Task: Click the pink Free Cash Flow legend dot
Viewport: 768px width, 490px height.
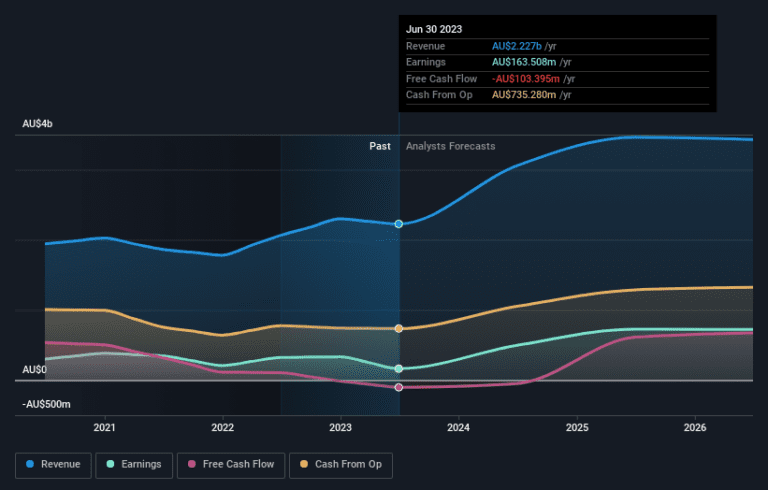Action: [192, 464]
